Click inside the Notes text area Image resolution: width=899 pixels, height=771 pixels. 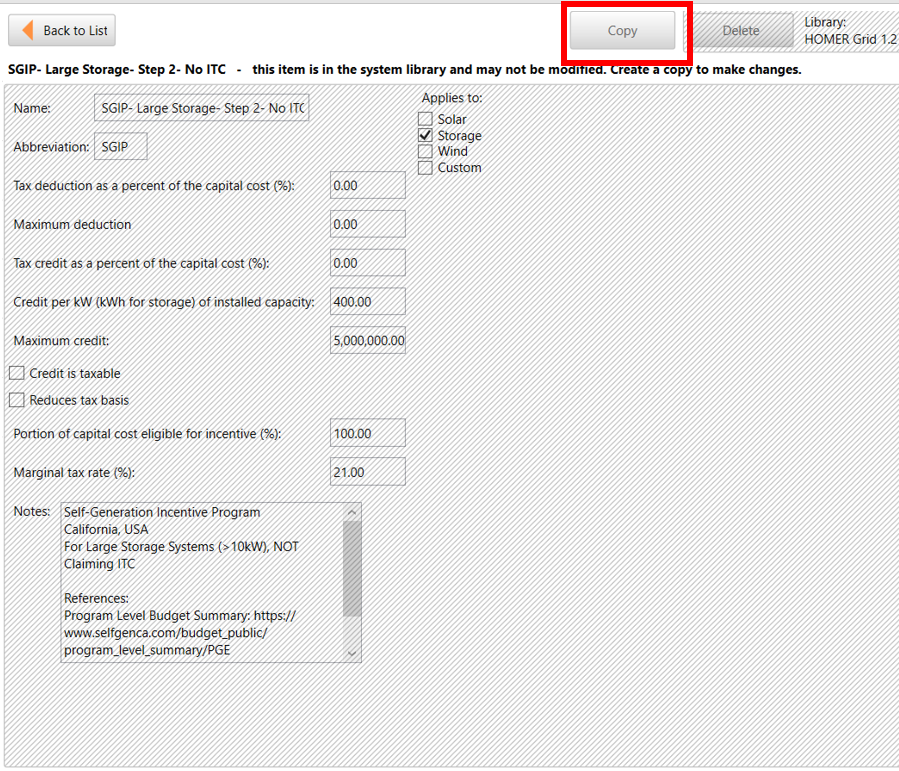(200, 580)
